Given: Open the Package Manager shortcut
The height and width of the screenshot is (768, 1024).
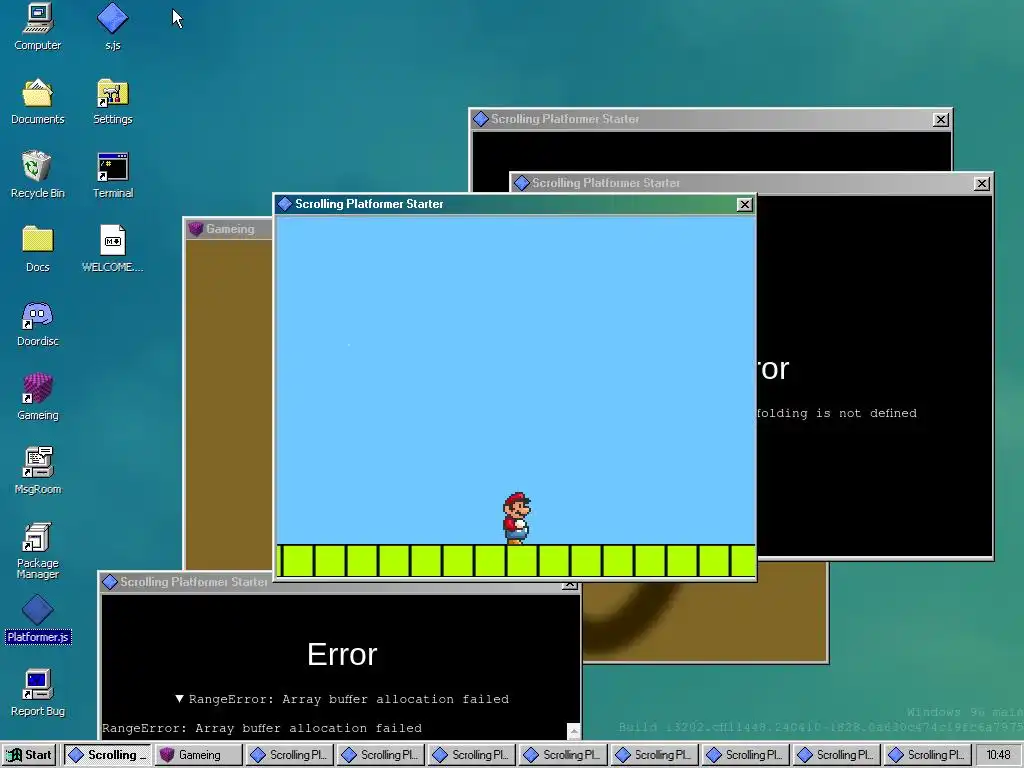Looking at the screenshot, I should pos(37,551).
